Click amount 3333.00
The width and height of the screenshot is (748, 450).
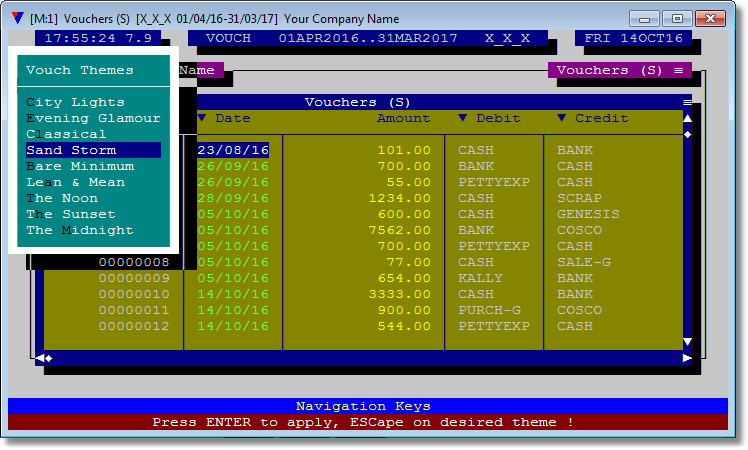click(399, 294)
